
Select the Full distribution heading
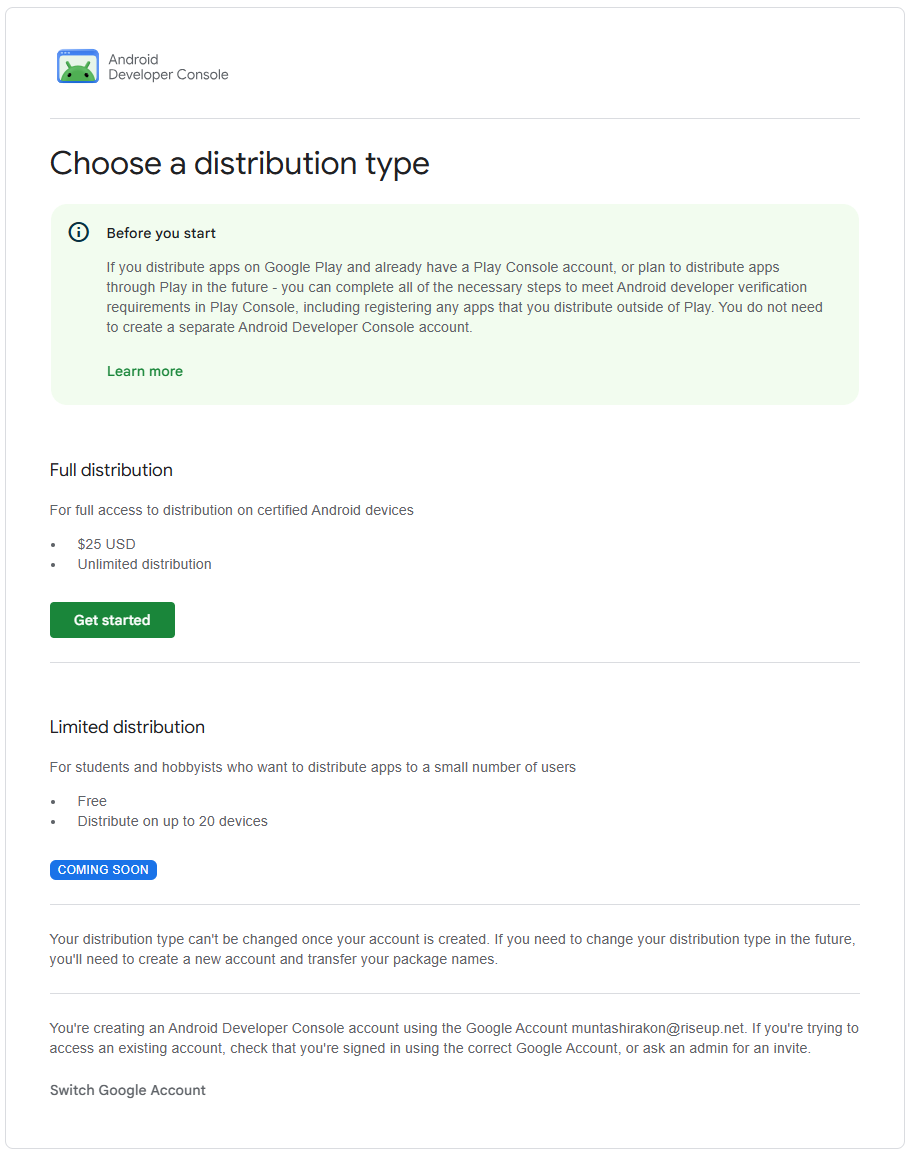[111, 470]
